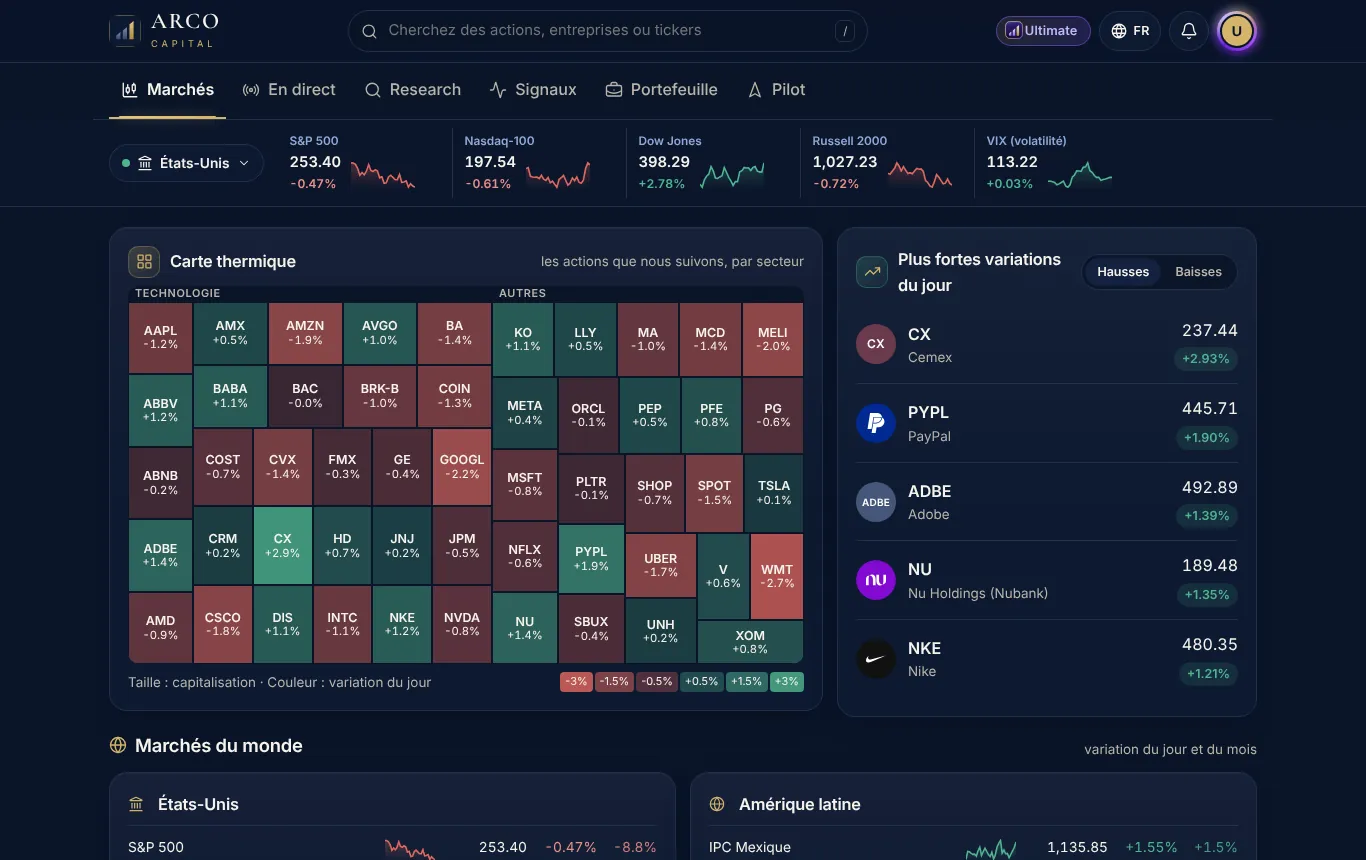
Task: Click the +3% legend swatch
Action: (787, 682)
